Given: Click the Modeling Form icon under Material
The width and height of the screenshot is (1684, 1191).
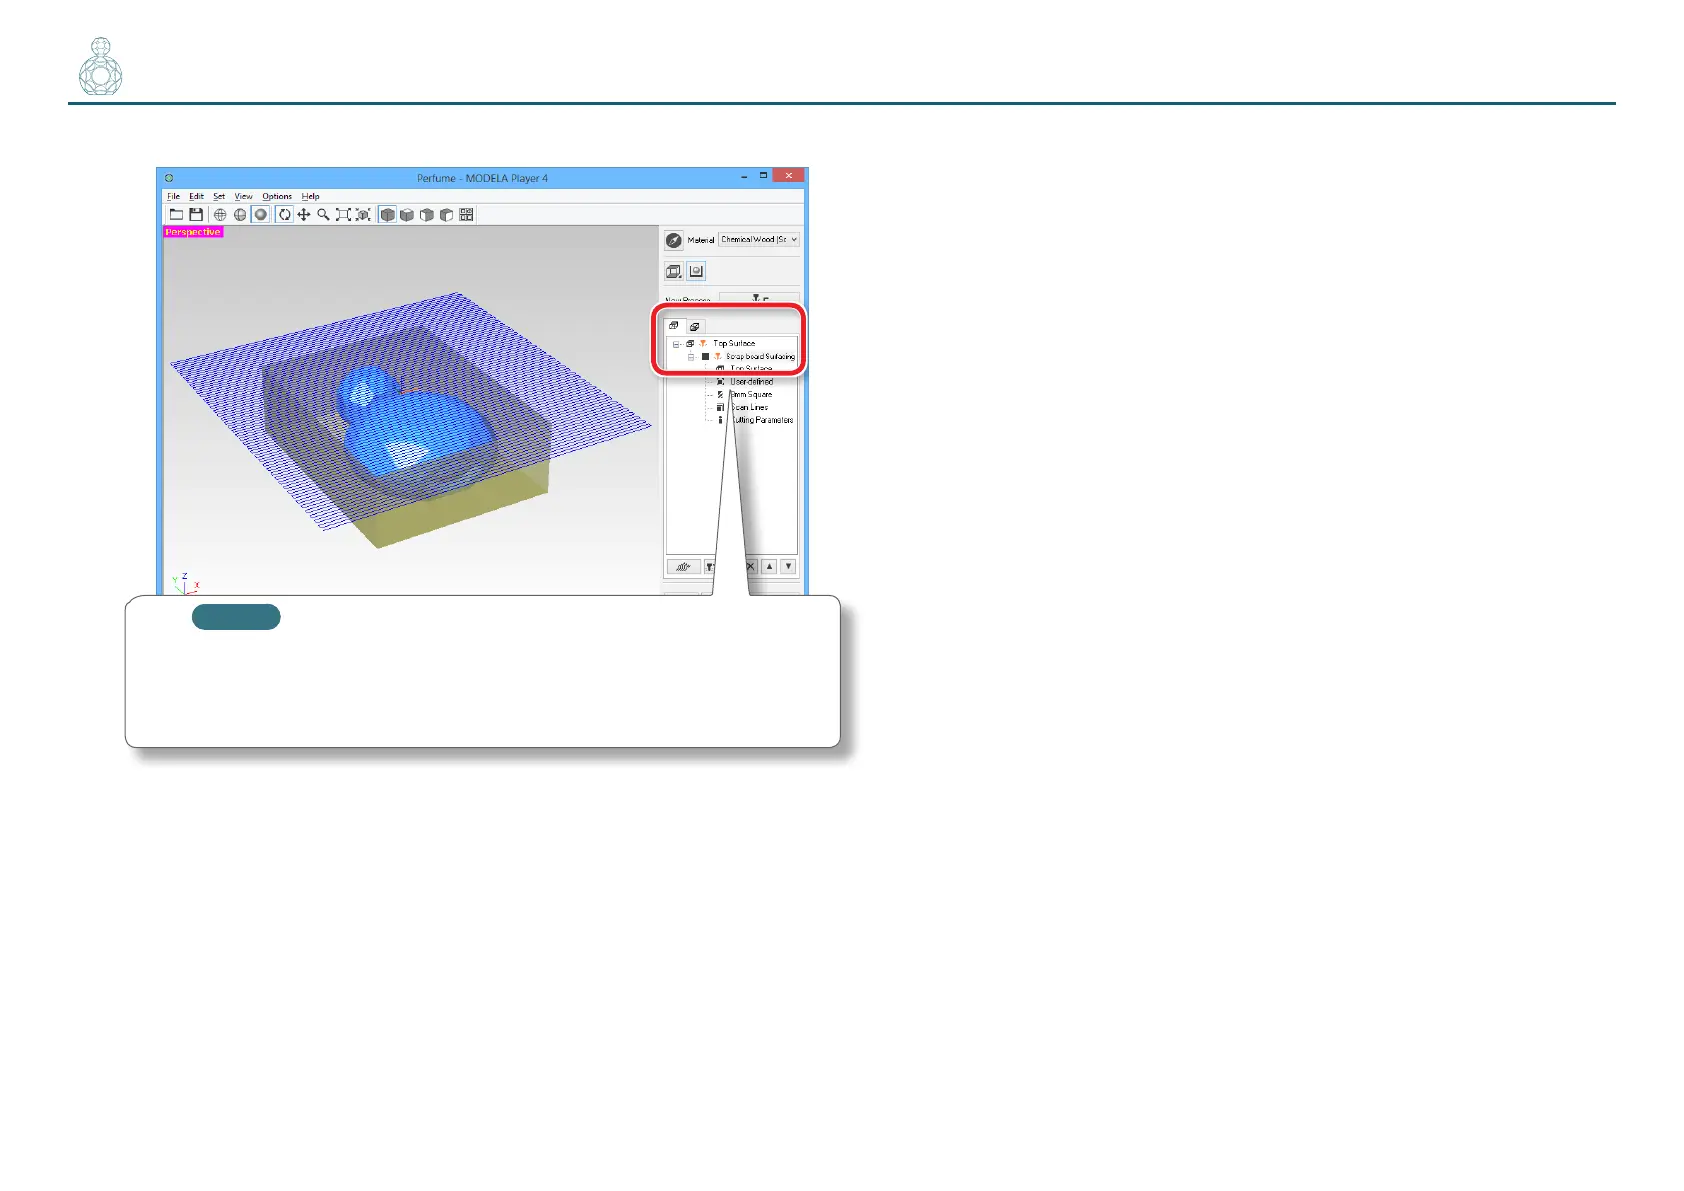Looking at the screenshot, I should pyautogui.click(x=696, y=271).
